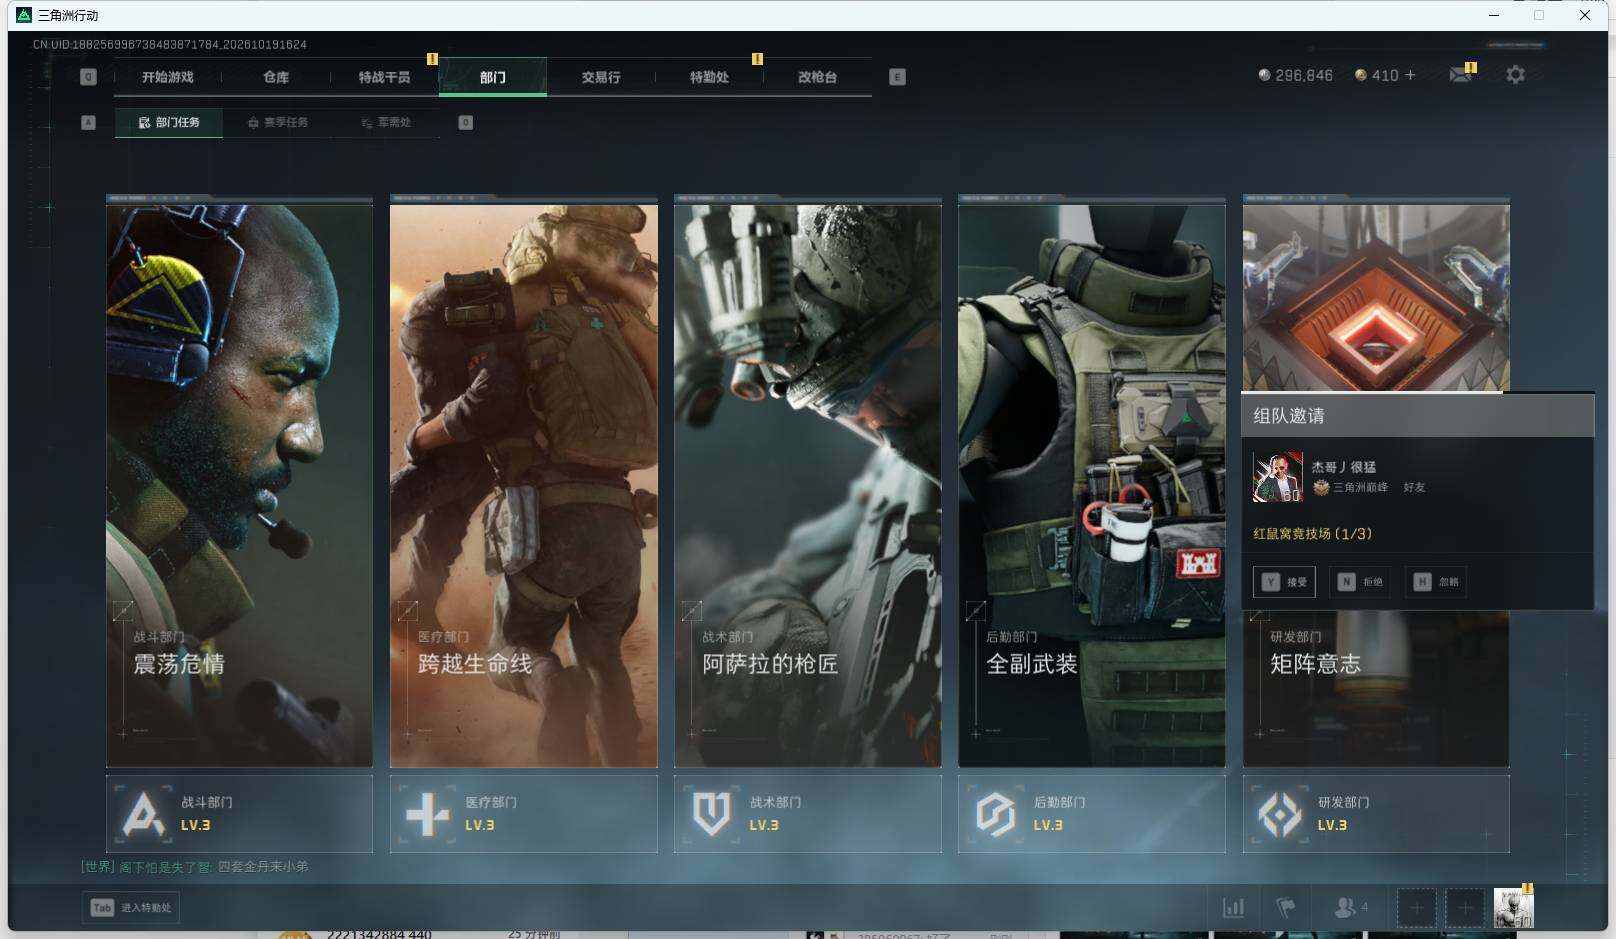Screen dimensions: 1616x939
Task: Open the flag icon in bottom bar
Action: pos(1286,908)
